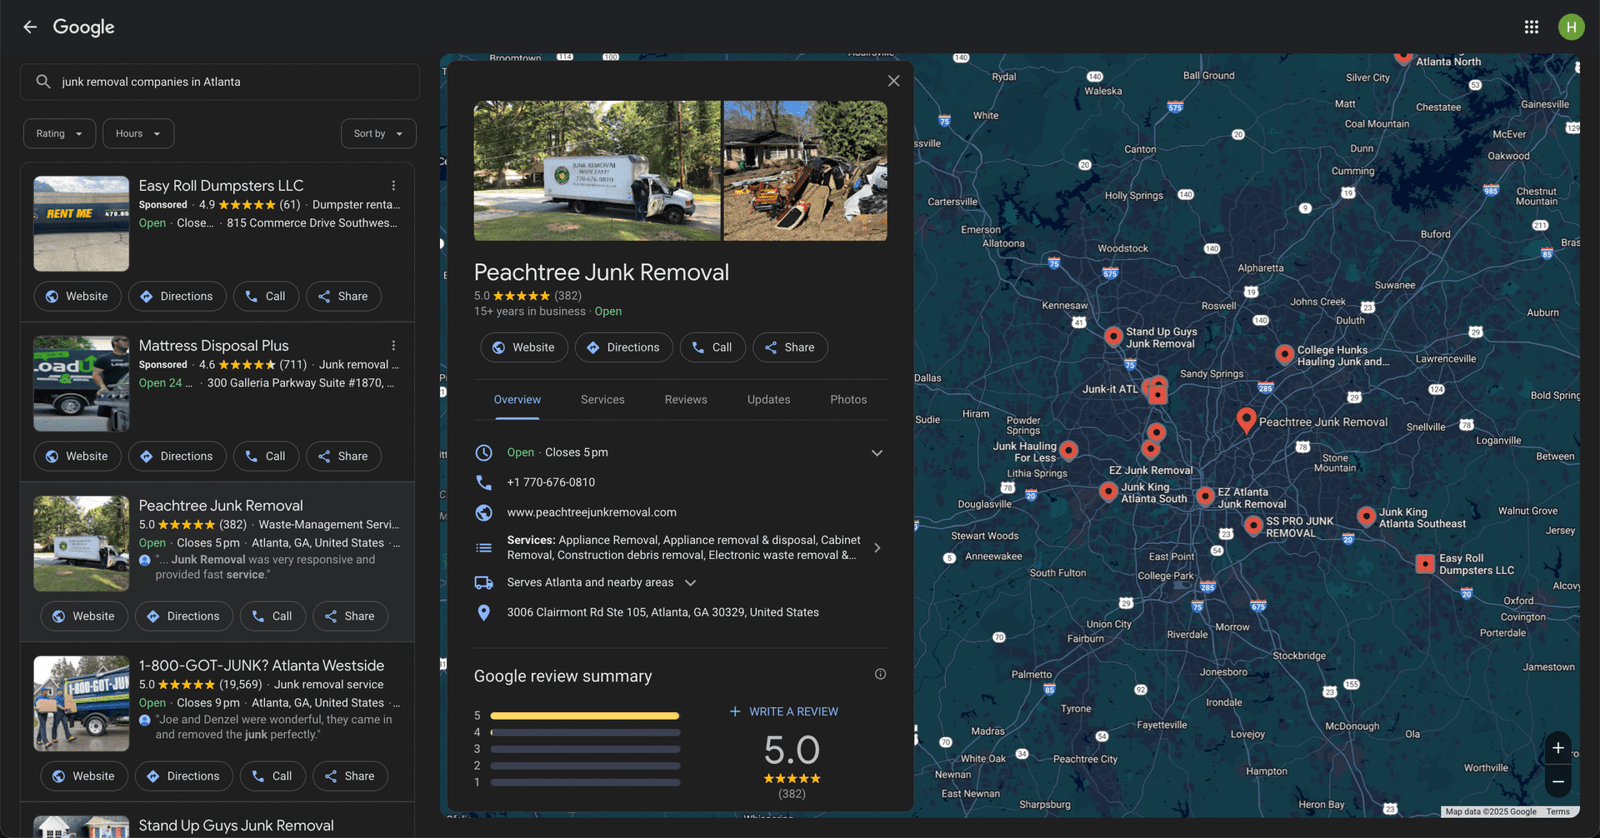Viewport: 1600px width, 838px height.
Task: Open the Hours filter dropdown
Action: [x=138, y=134]
